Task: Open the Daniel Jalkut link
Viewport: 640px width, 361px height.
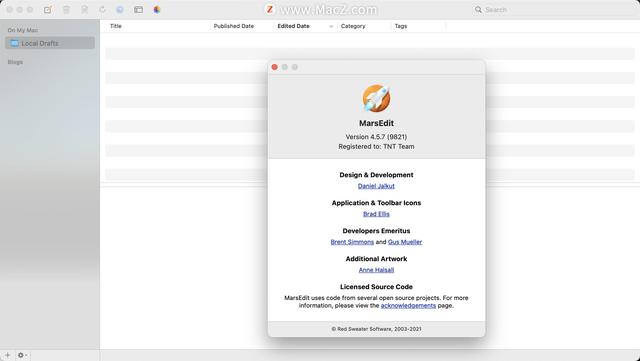Action: [x=376, y=186]
